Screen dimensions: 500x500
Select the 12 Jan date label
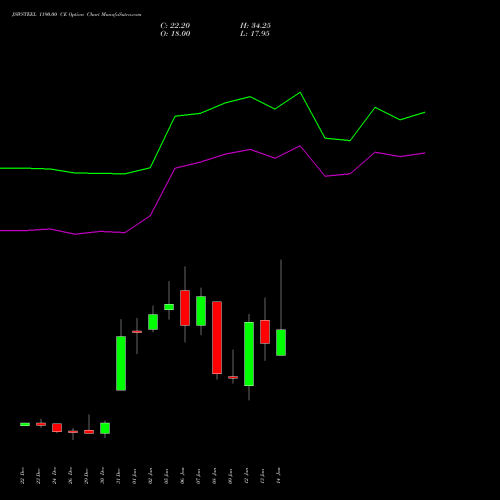coord(246,476)
